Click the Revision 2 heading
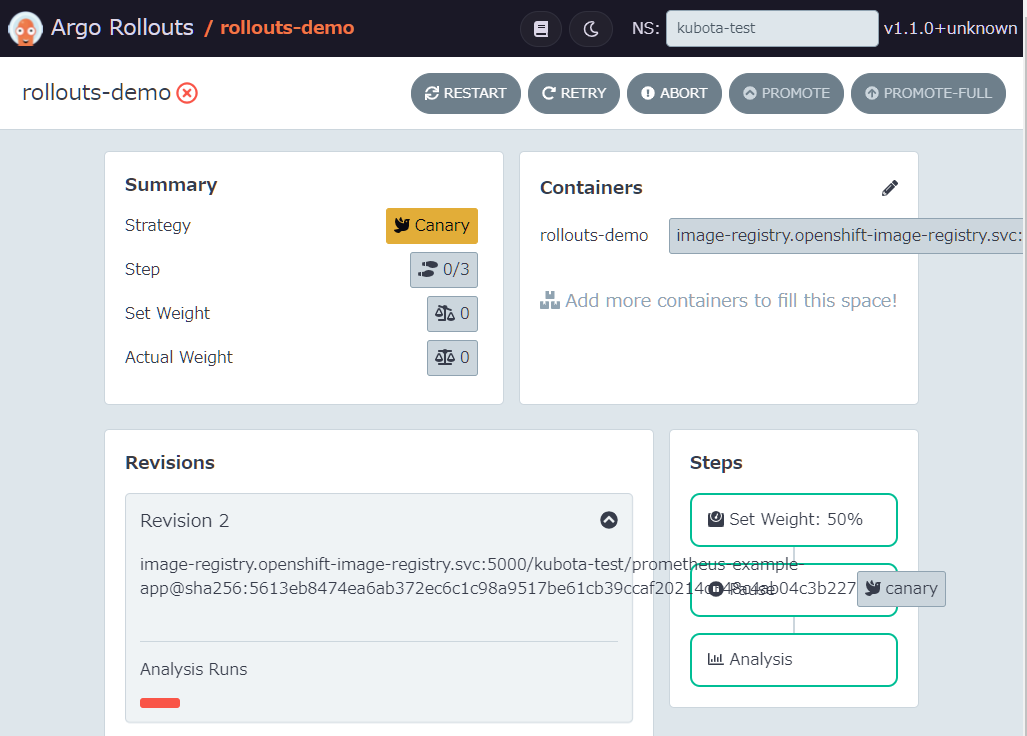 coord(185,521)
